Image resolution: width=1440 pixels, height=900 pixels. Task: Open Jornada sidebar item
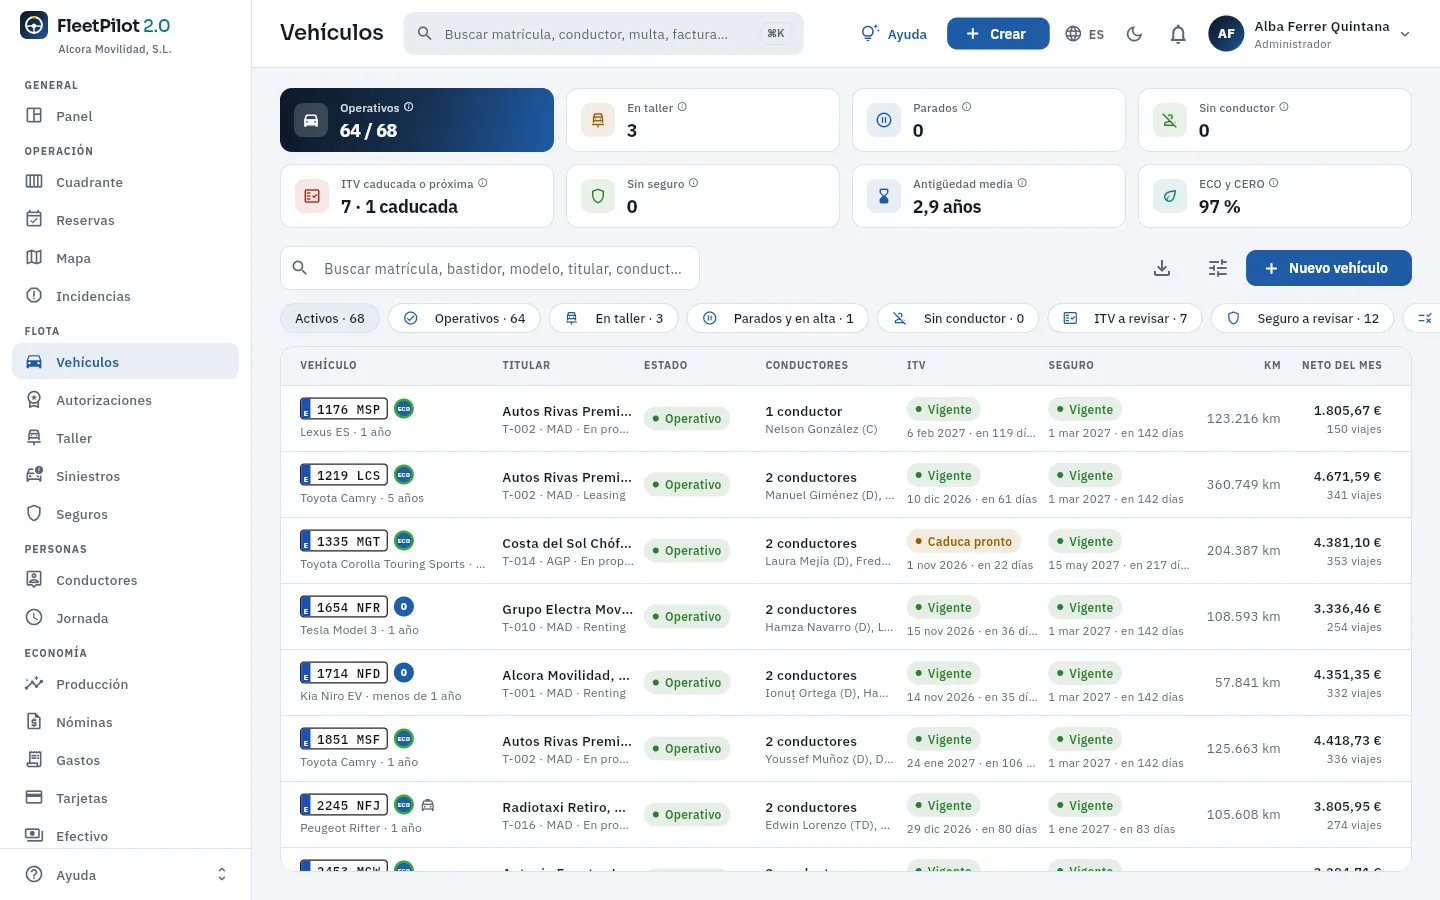125,618
